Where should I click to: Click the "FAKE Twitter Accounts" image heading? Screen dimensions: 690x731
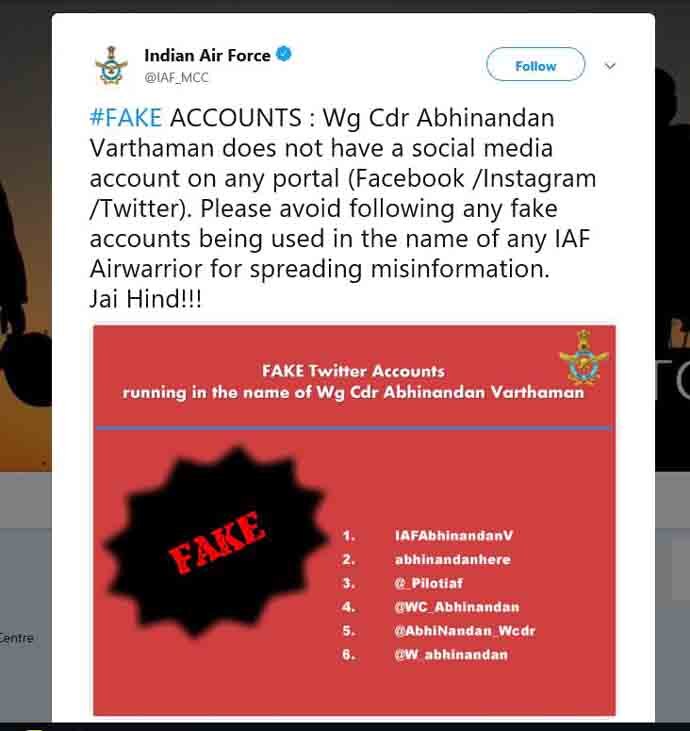click(353, 371)
